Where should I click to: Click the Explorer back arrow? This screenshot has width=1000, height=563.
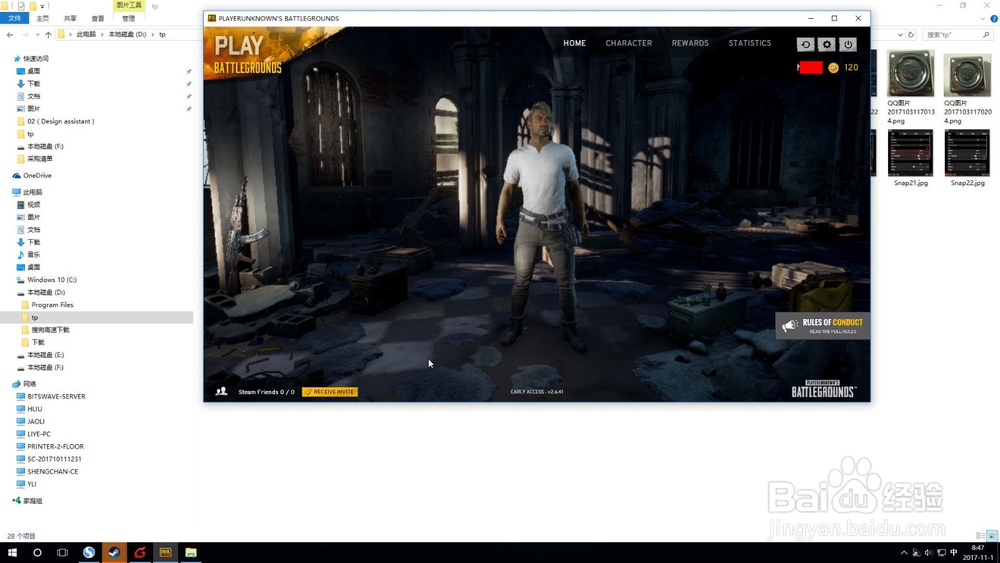pyautogui.click(x=10, y=34)
